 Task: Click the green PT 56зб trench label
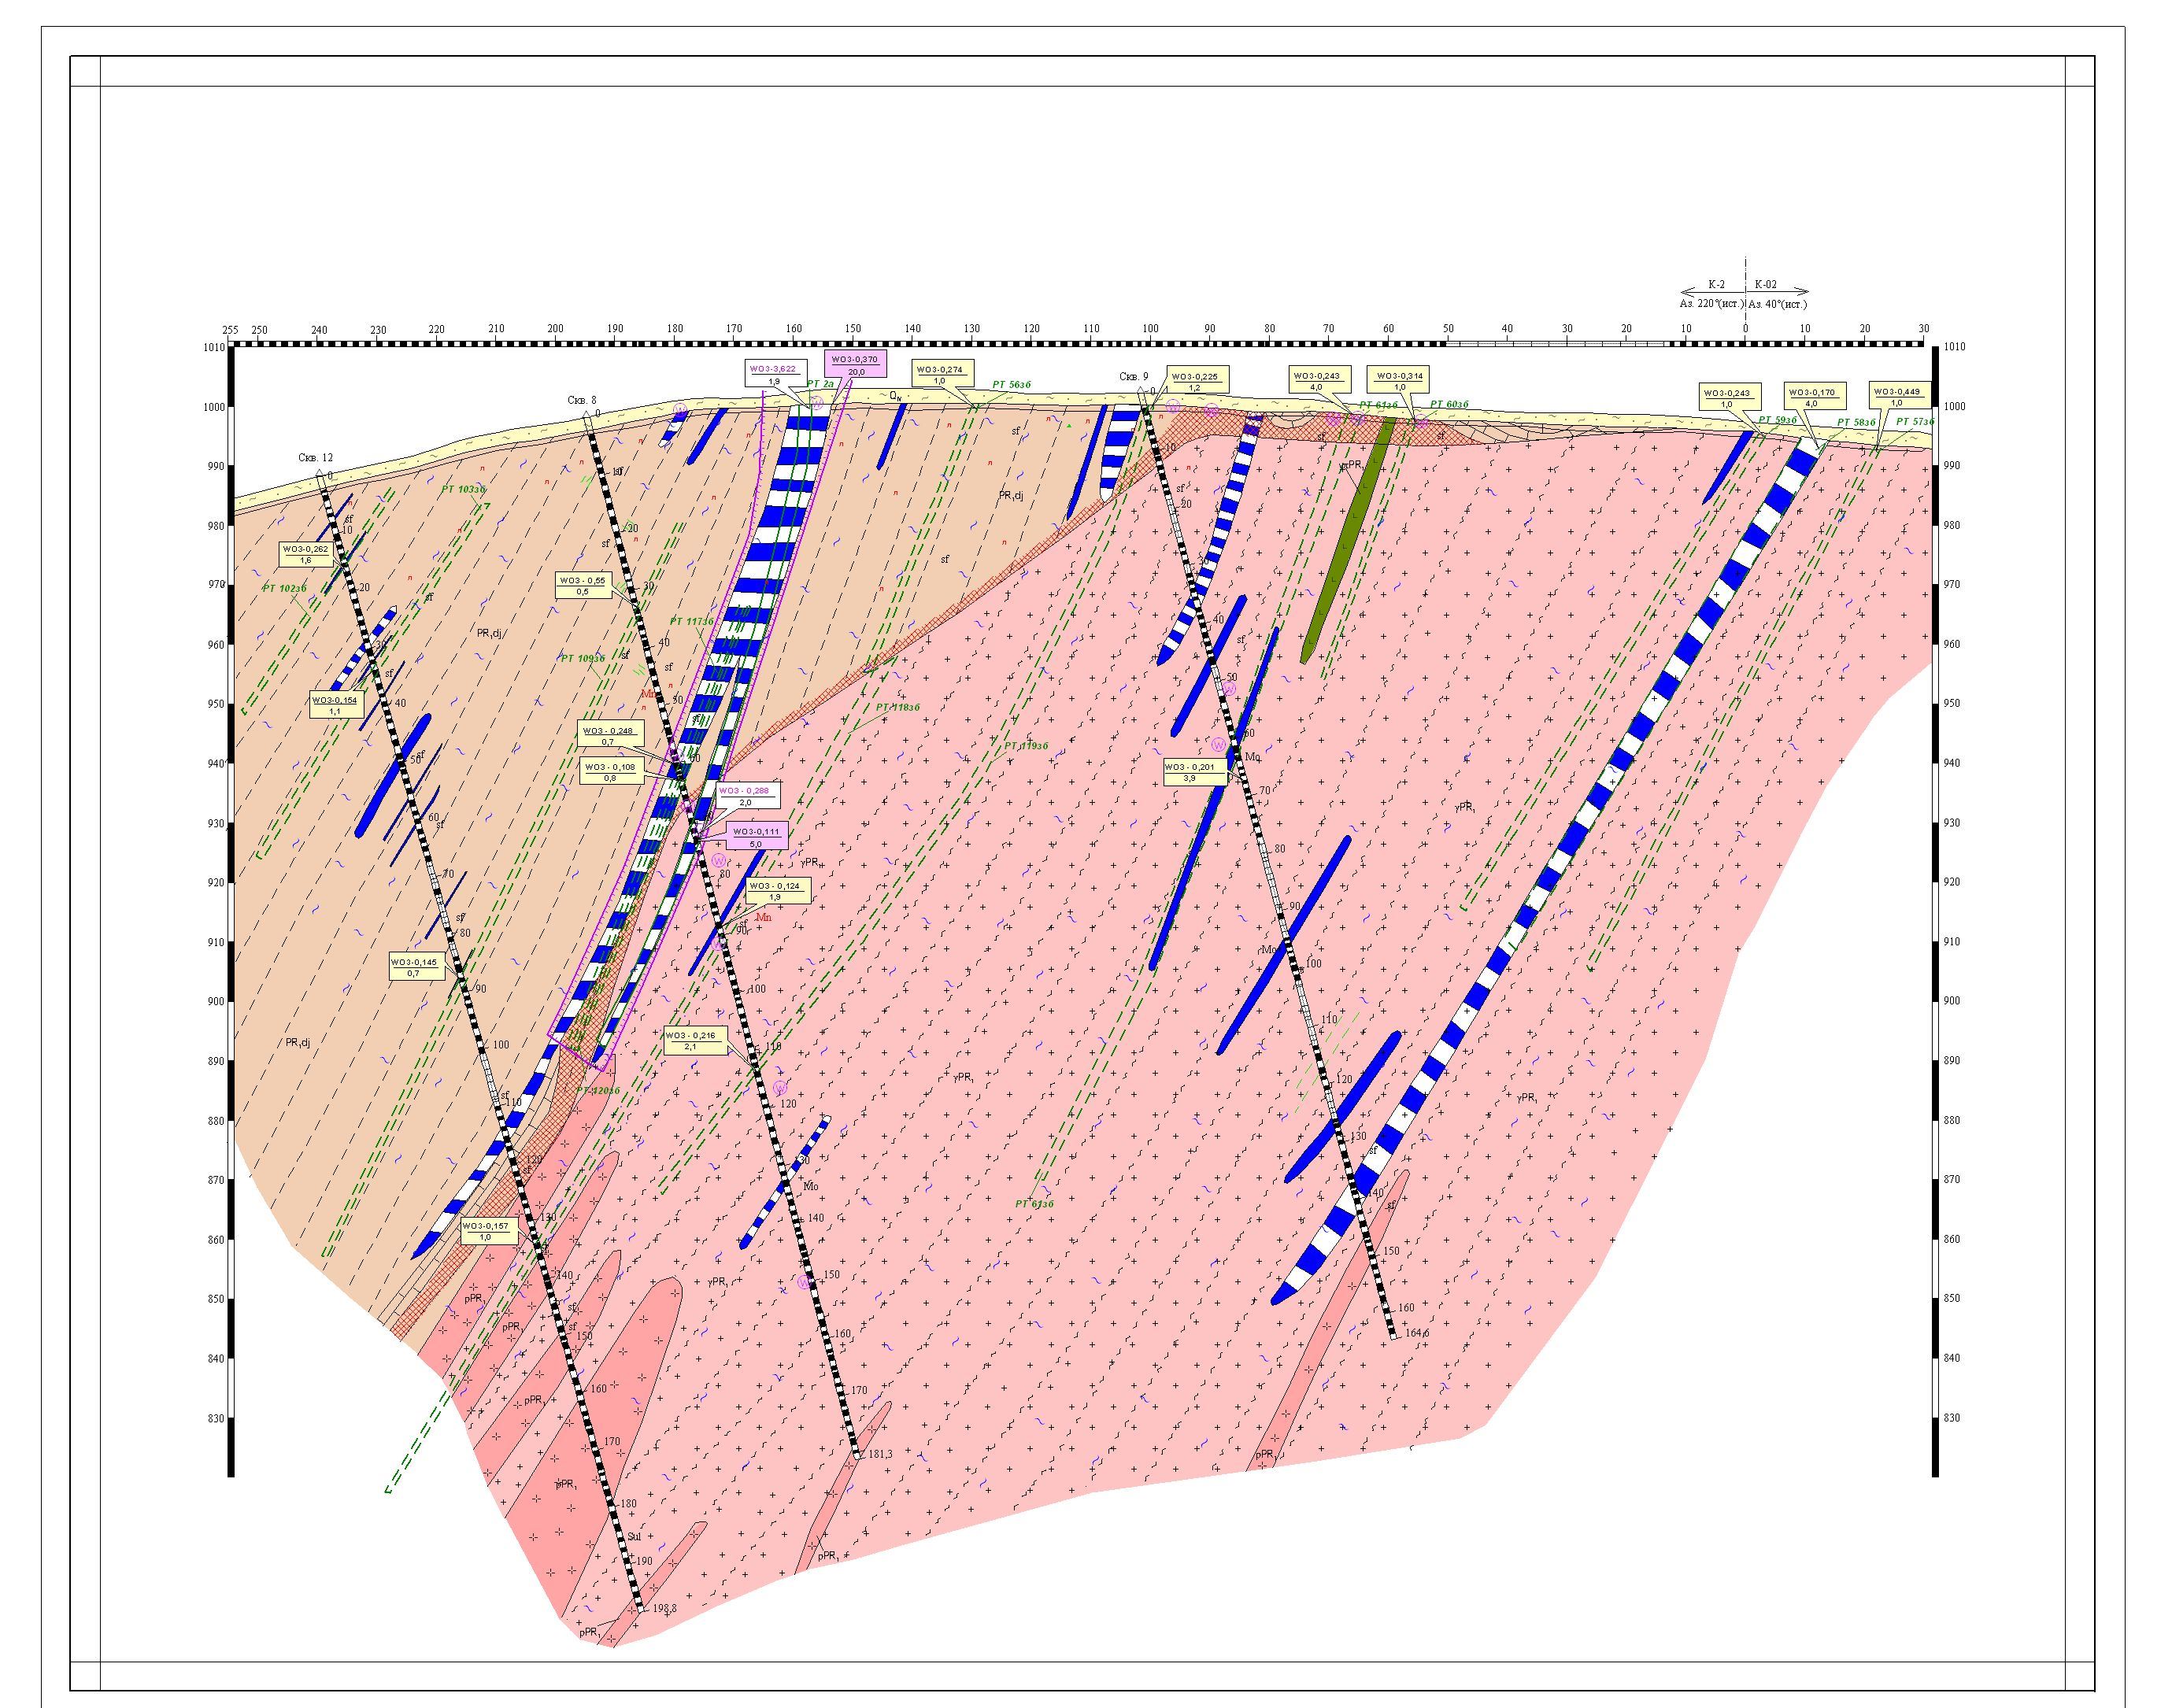1011,384
